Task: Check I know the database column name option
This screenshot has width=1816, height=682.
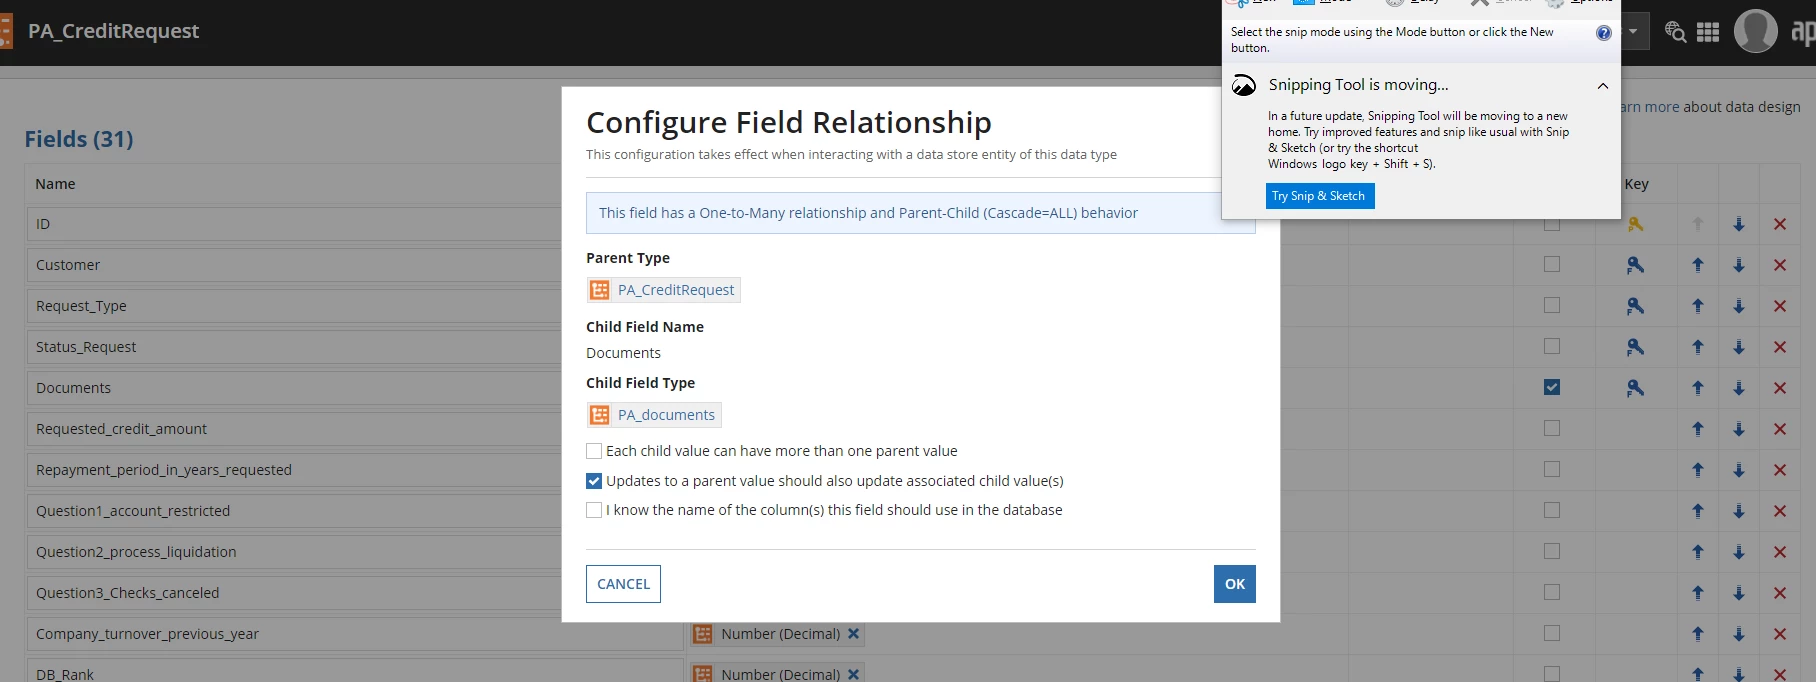Action: tap(594, 510)
